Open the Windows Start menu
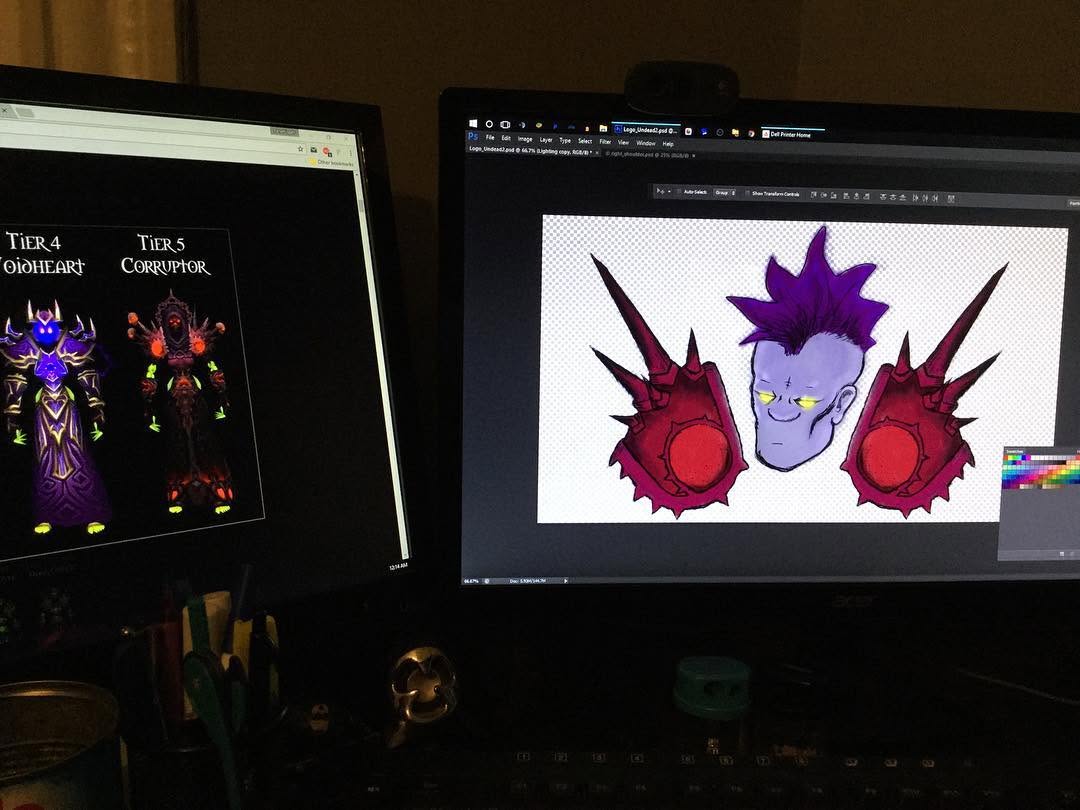The width and height of the screenshot is (1080, 810). tap(473, 123)
